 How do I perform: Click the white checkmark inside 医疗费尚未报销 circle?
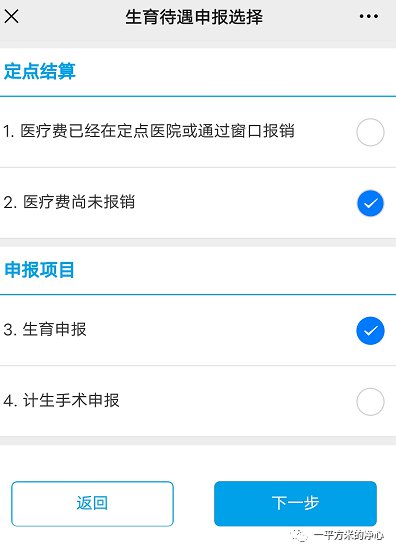(x=370, y=203)
